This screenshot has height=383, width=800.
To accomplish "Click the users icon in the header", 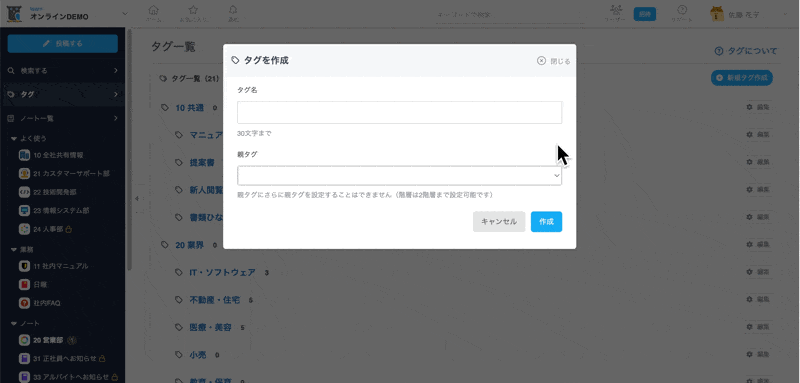I will [x=616, y=10].
